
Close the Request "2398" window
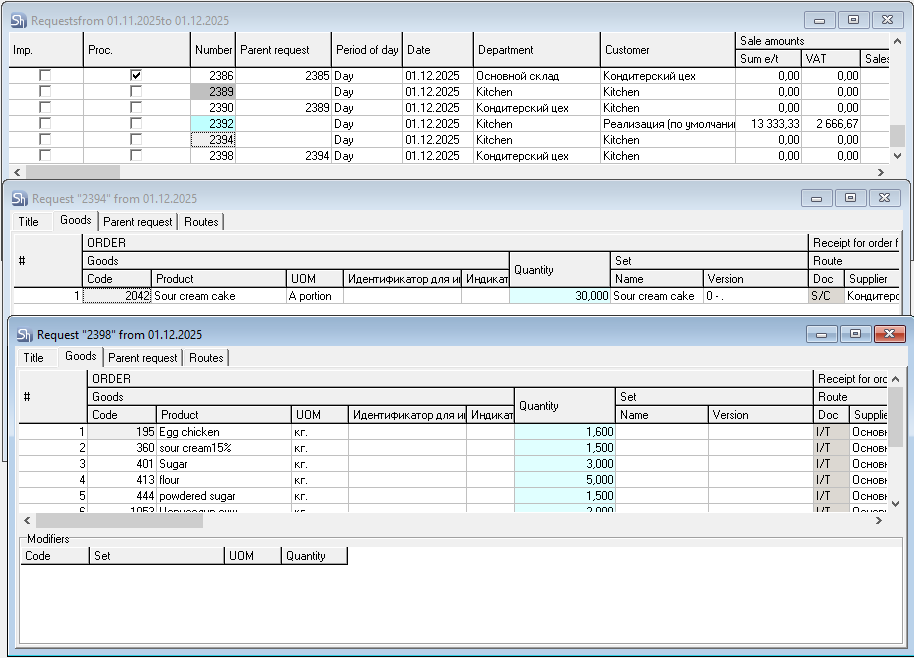tap(888, 334)
